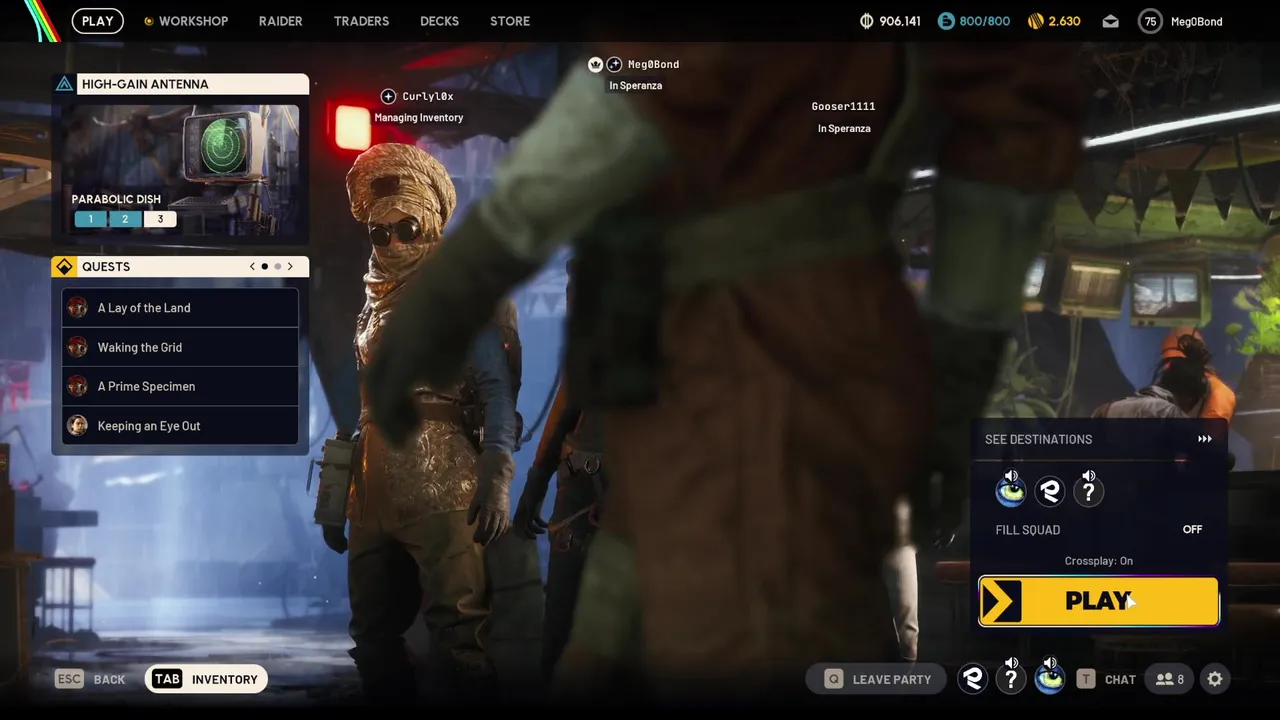Click the party leader crown icon
Screen dimensions: 1280x720
(596, 64)
